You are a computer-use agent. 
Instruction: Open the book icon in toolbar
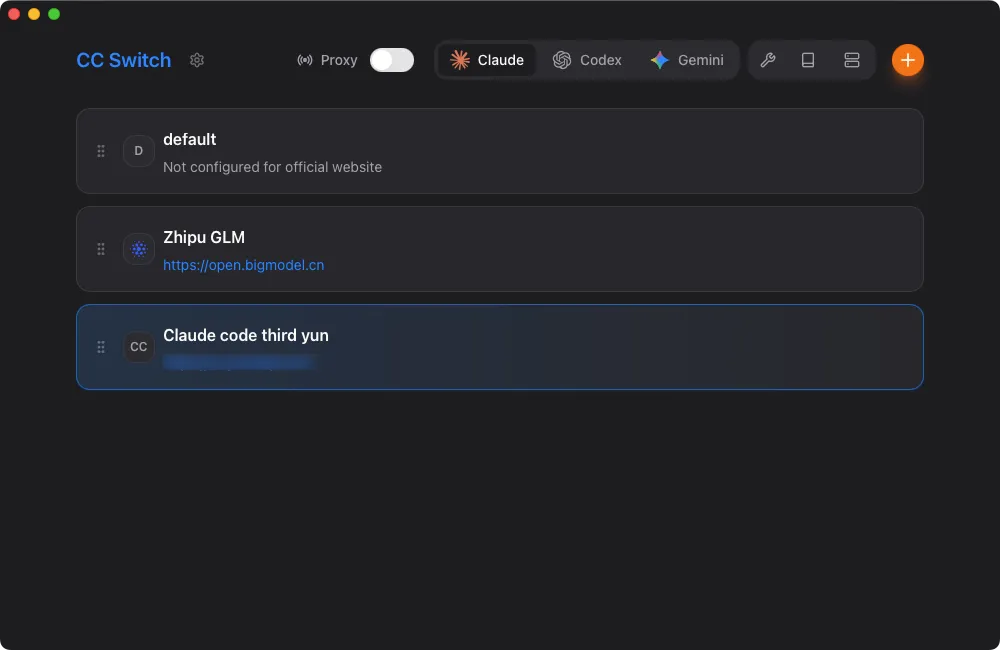(808, 60)
